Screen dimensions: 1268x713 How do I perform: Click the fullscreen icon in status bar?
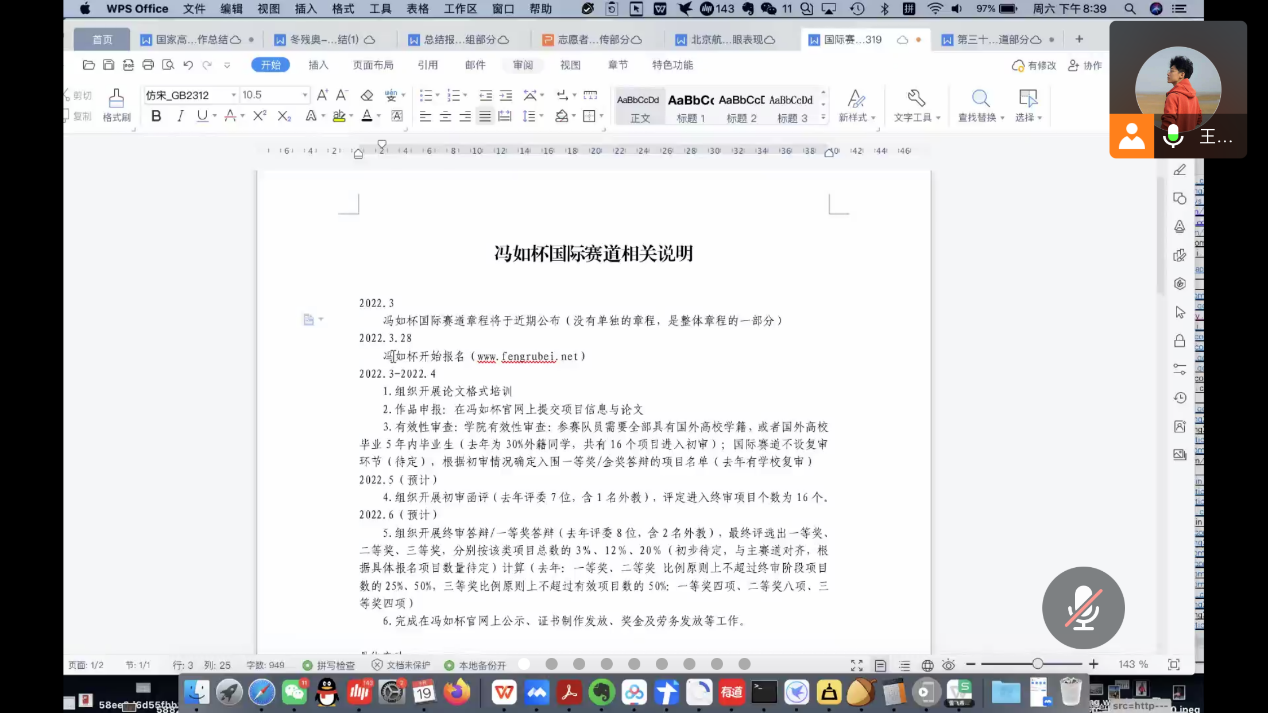click(856, 665)
